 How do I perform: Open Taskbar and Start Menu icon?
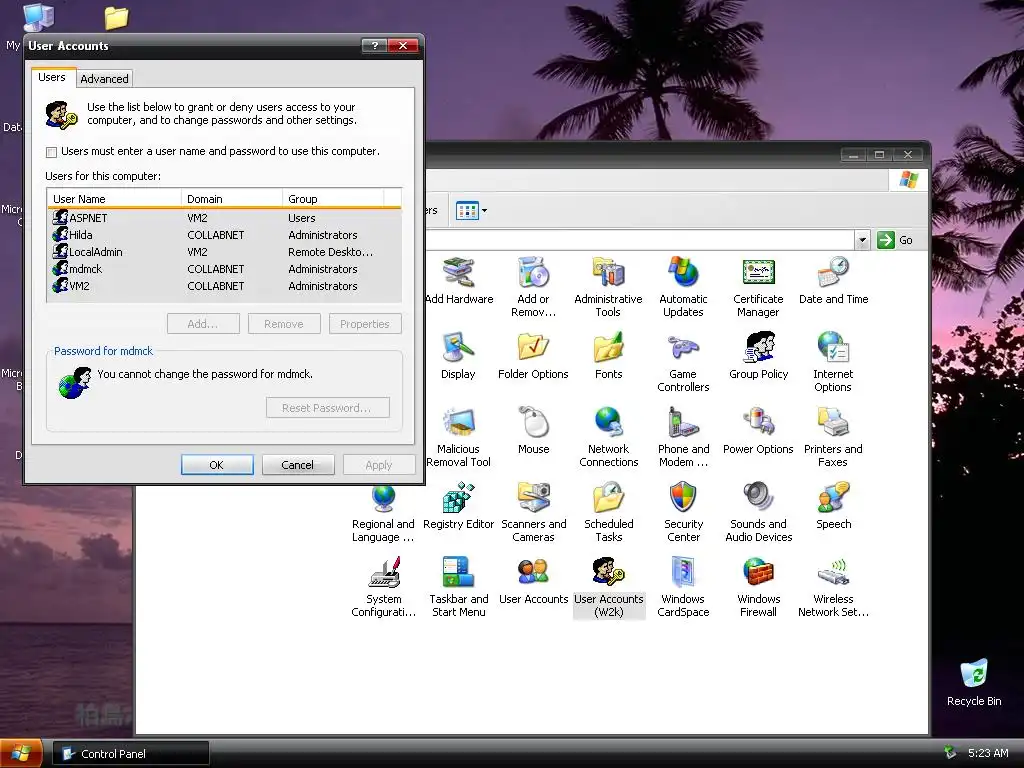tap(458, 588)
